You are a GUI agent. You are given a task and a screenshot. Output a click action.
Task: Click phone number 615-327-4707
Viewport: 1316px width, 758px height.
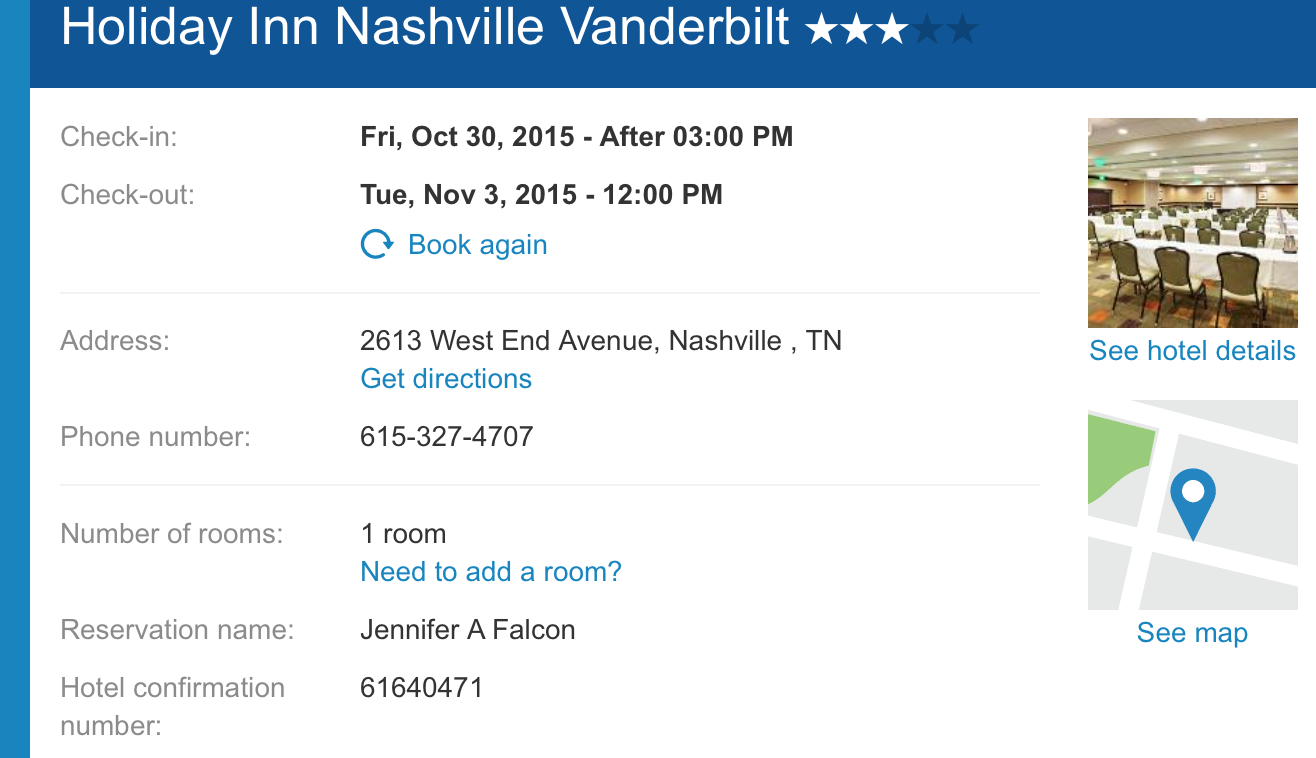(447, 437)
